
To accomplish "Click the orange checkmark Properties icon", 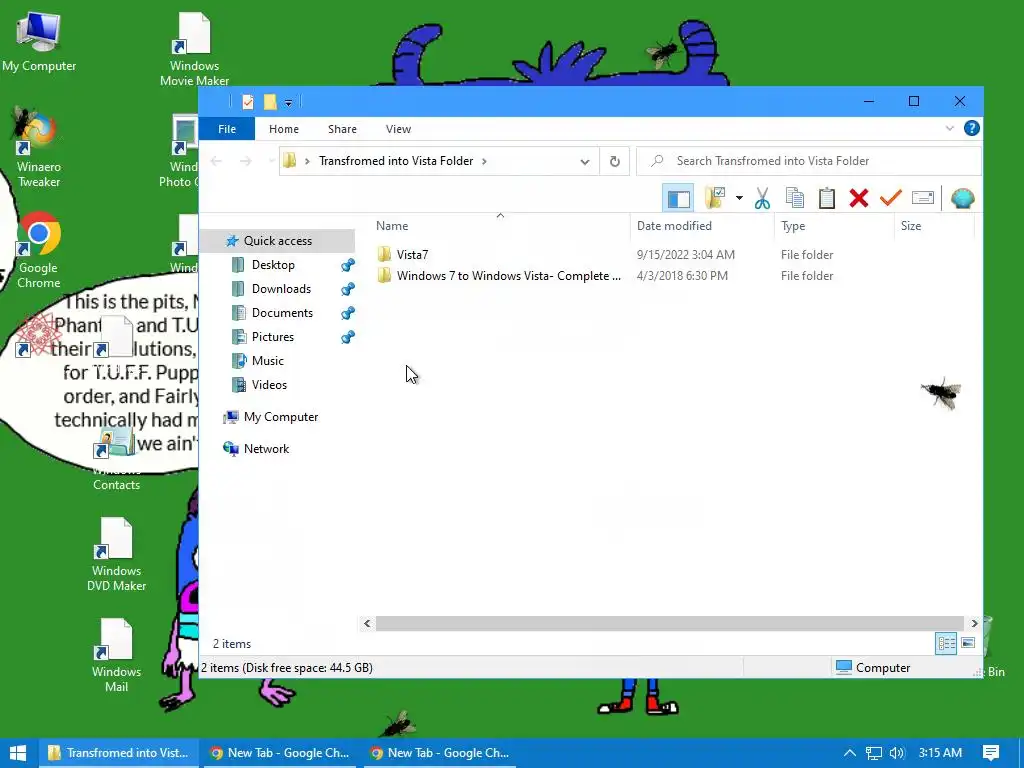I will tap(891, 197).
